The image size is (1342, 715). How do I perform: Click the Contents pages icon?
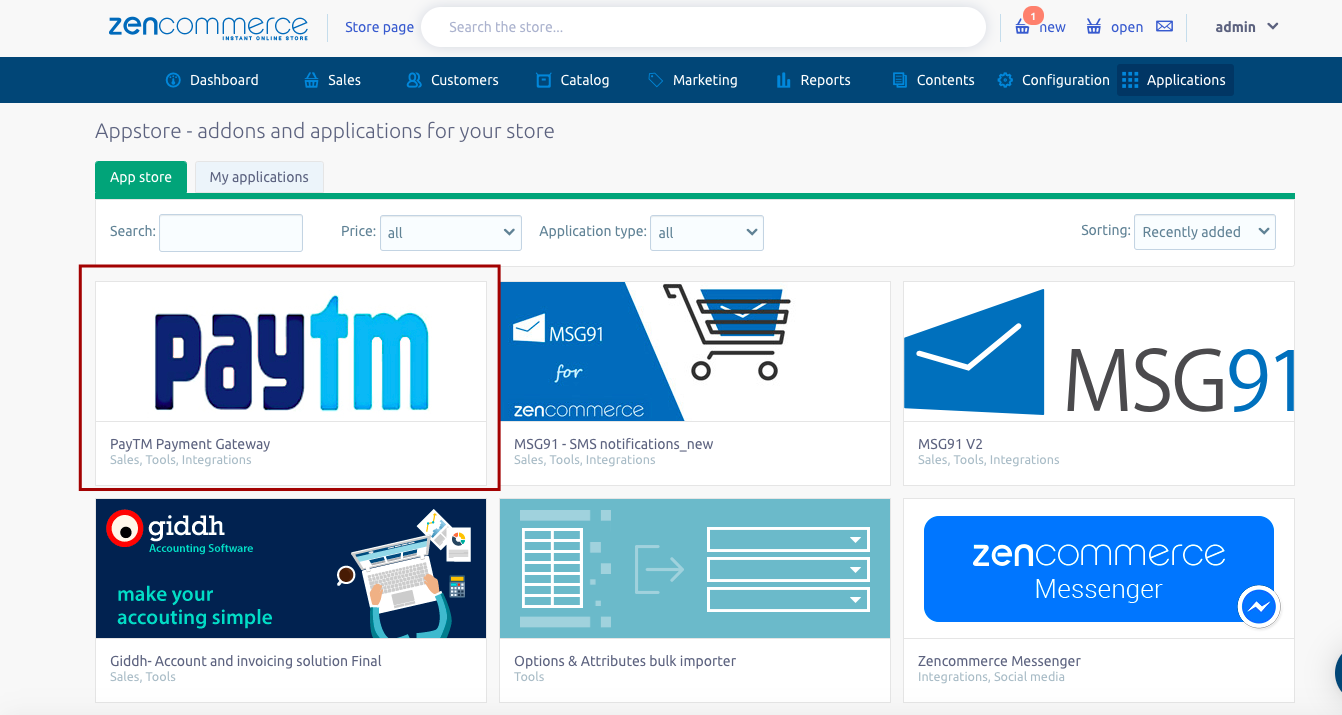click(900, 80)
